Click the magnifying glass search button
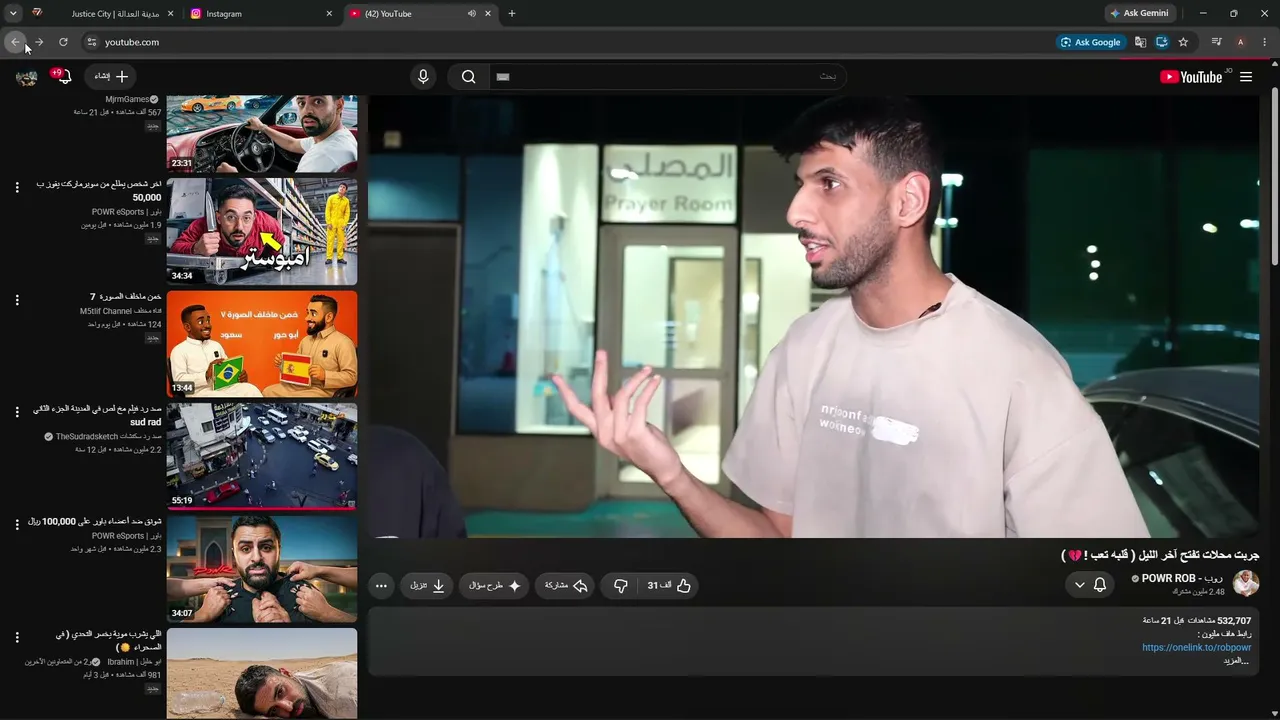Screen dimensions: 1280x720 click(468, 77)
